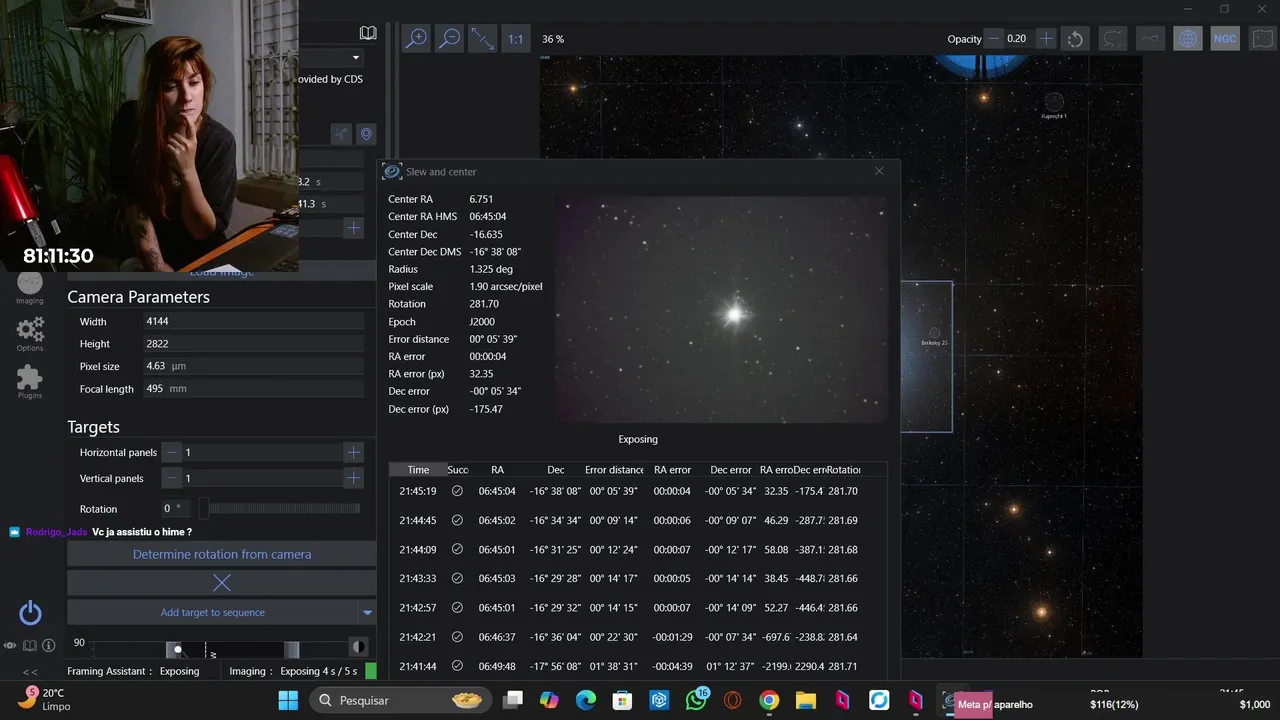
Task: Edit the Focal length 495 field
Action: coord(253,388)
